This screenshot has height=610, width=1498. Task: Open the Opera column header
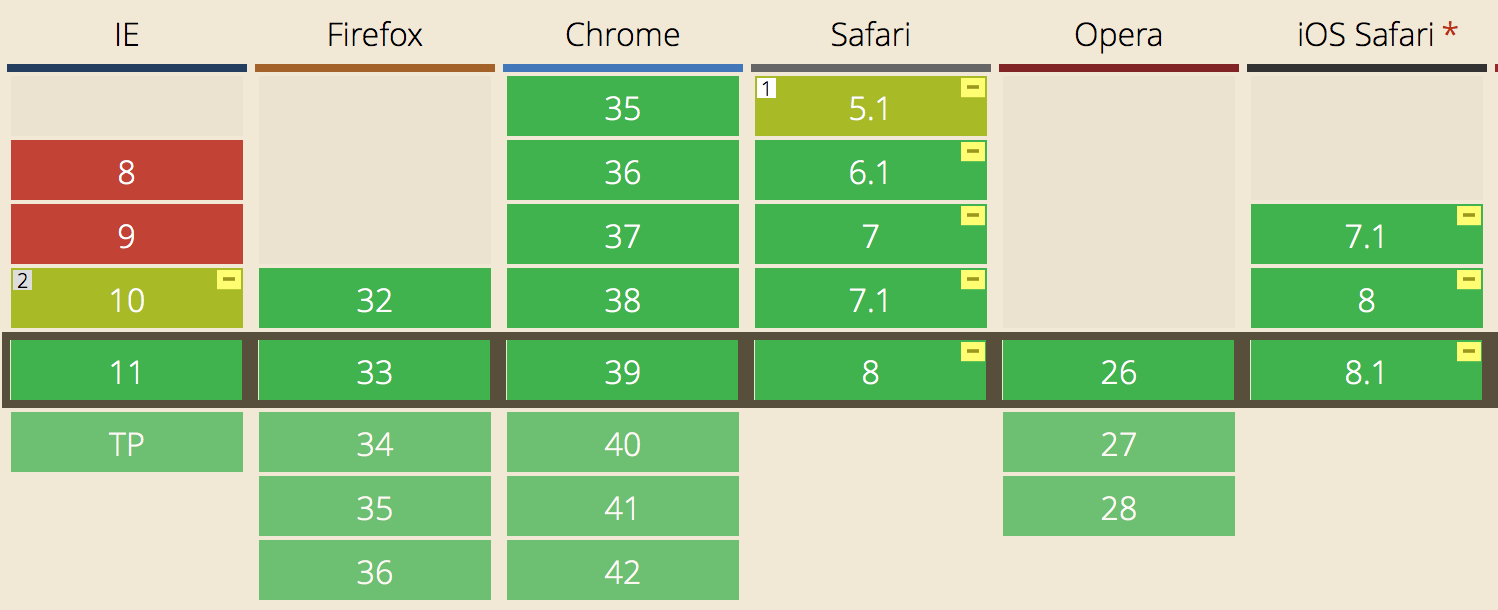tap(1118, 35)
